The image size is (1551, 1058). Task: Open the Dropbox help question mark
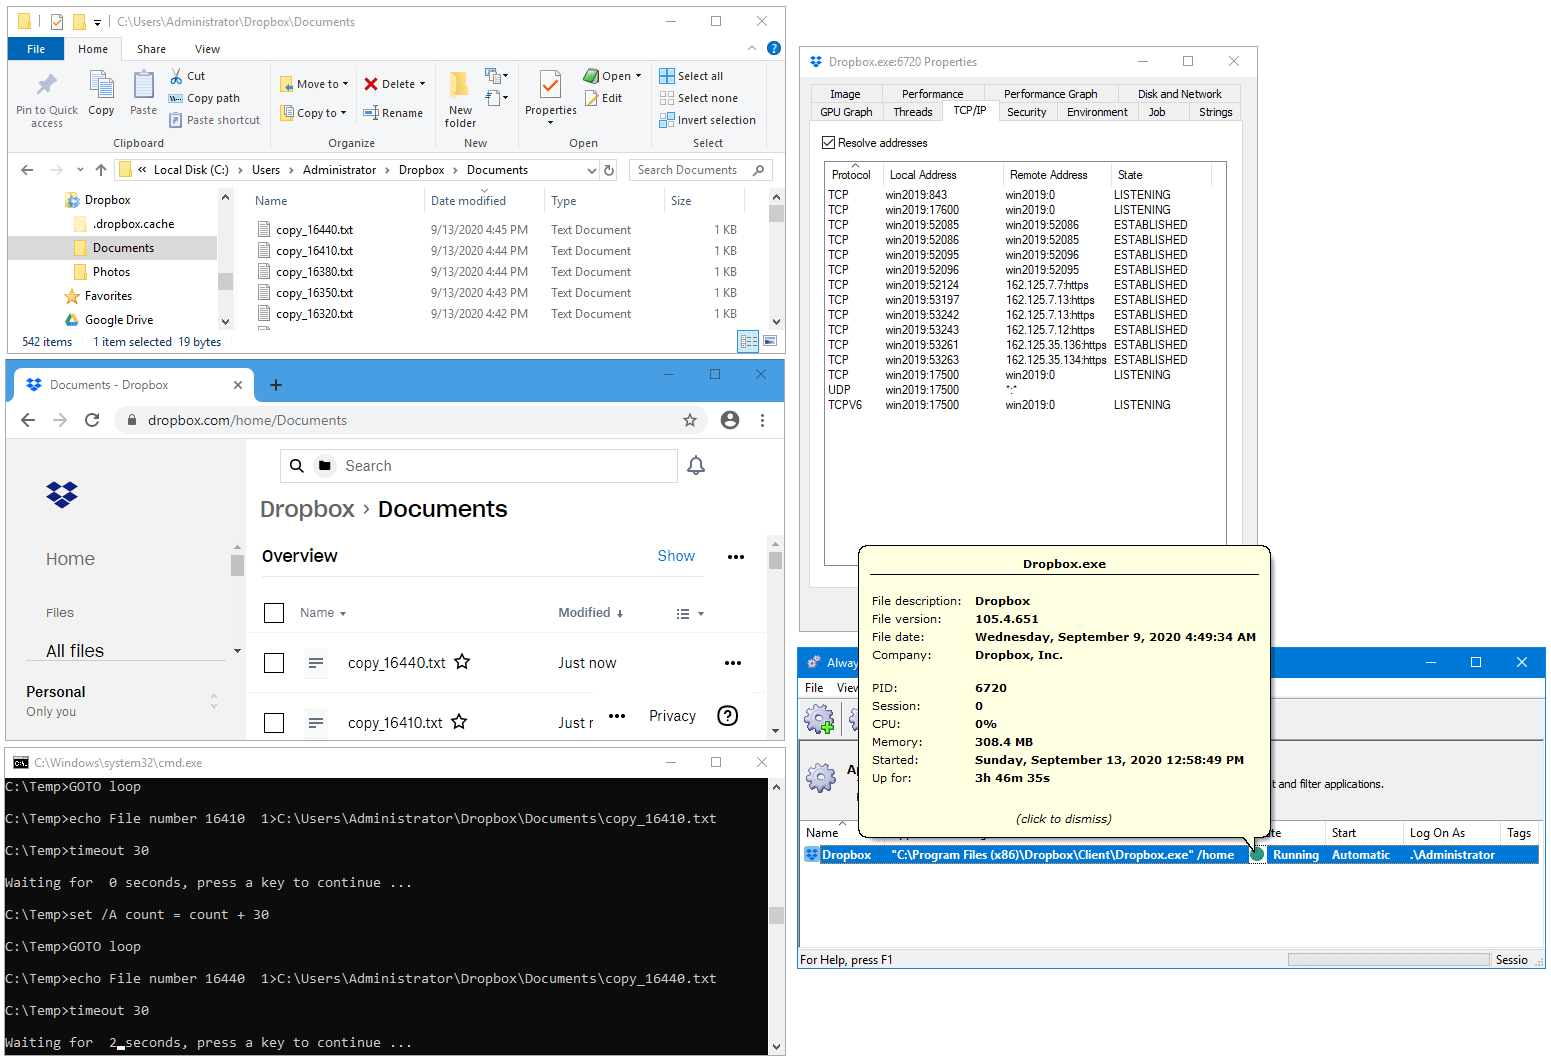click(728, 715)
